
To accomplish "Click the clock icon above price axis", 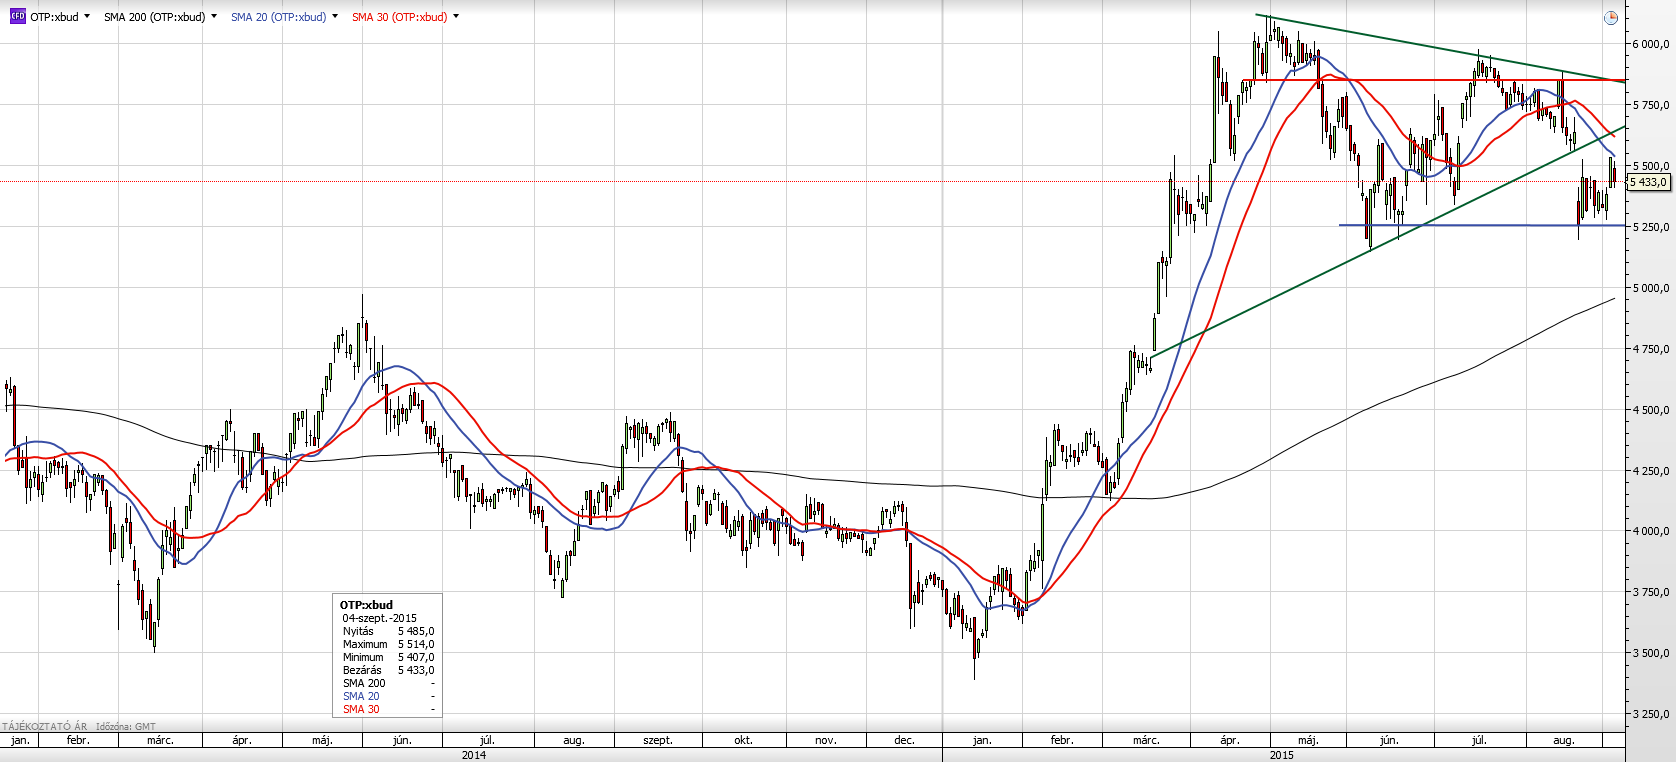I will point(1611,18).
